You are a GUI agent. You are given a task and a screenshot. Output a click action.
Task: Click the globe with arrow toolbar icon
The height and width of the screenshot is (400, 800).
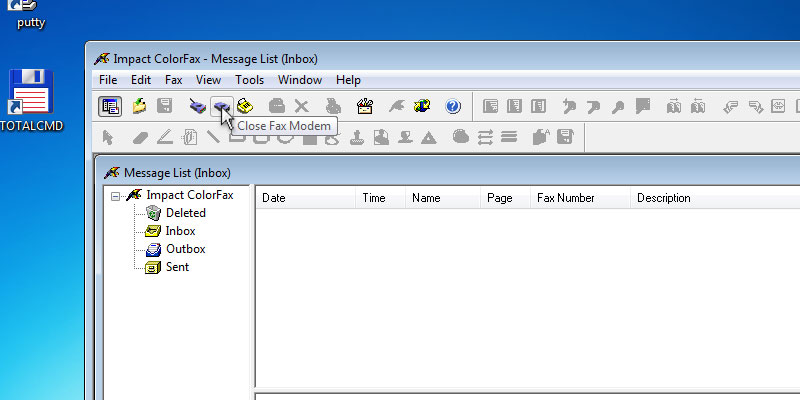pyautogui.click(x=422, y=106)
